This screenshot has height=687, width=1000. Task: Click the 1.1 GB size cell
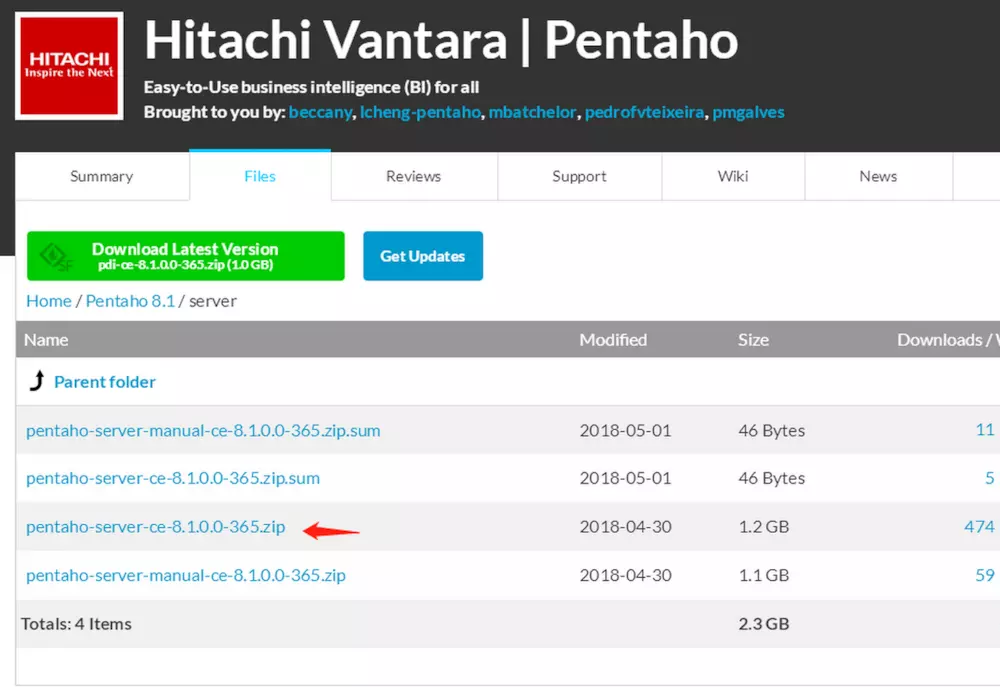point(764,575)
